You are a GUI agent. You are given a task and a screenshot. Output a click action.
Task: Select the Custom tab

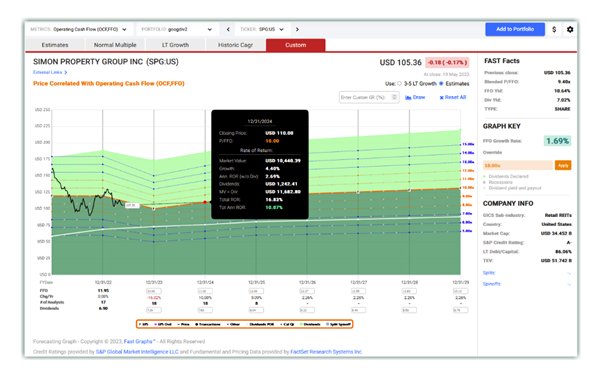pyautogui.click(x=296, y=45)
